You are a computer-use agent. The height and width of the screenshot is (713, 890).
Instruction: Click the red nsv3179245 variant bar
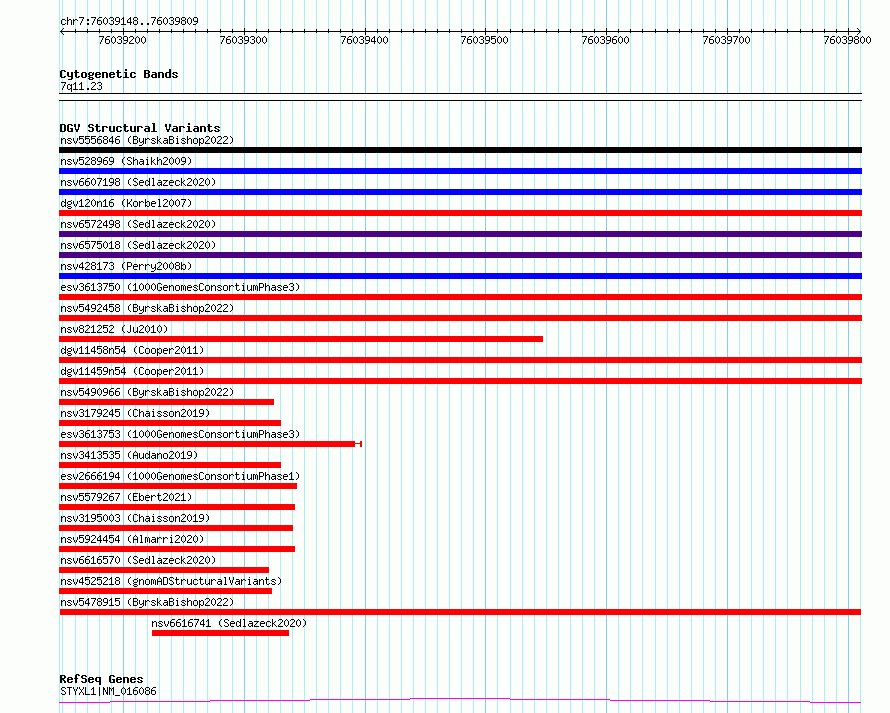coord(170,423)
